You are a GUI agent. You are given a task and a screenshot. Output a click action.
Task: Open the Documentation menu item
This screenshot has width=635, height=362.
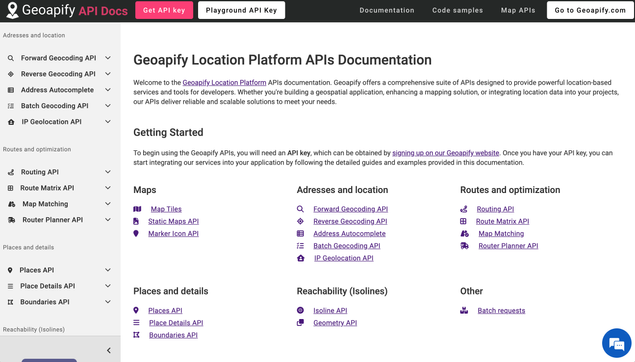point(387,11)
